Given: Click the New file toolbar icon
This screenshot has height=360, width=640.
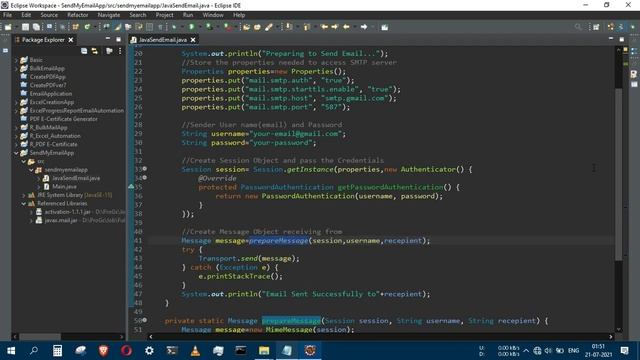Looking at the screenshot, I should coord(8,27).
